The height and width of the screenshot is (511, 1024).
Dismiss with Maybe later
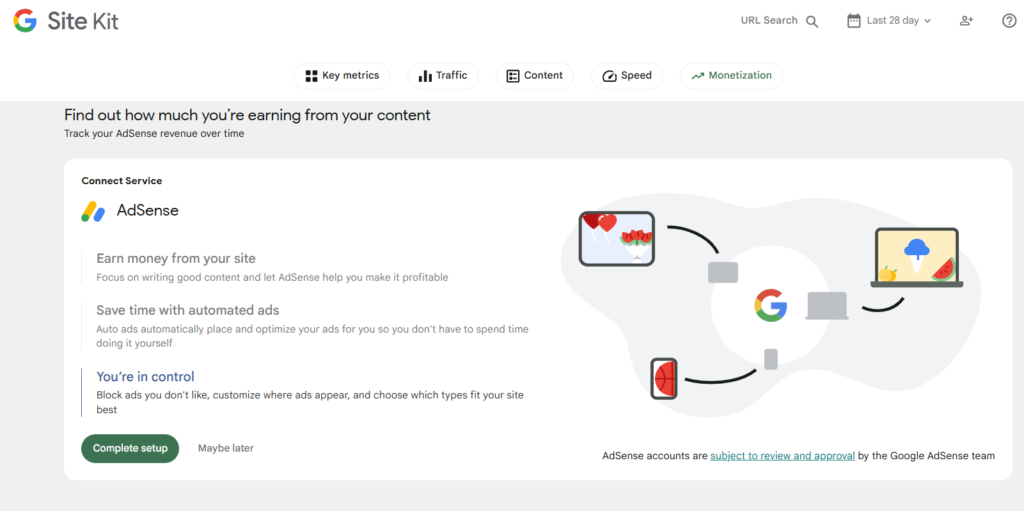(x=225, y=448)
